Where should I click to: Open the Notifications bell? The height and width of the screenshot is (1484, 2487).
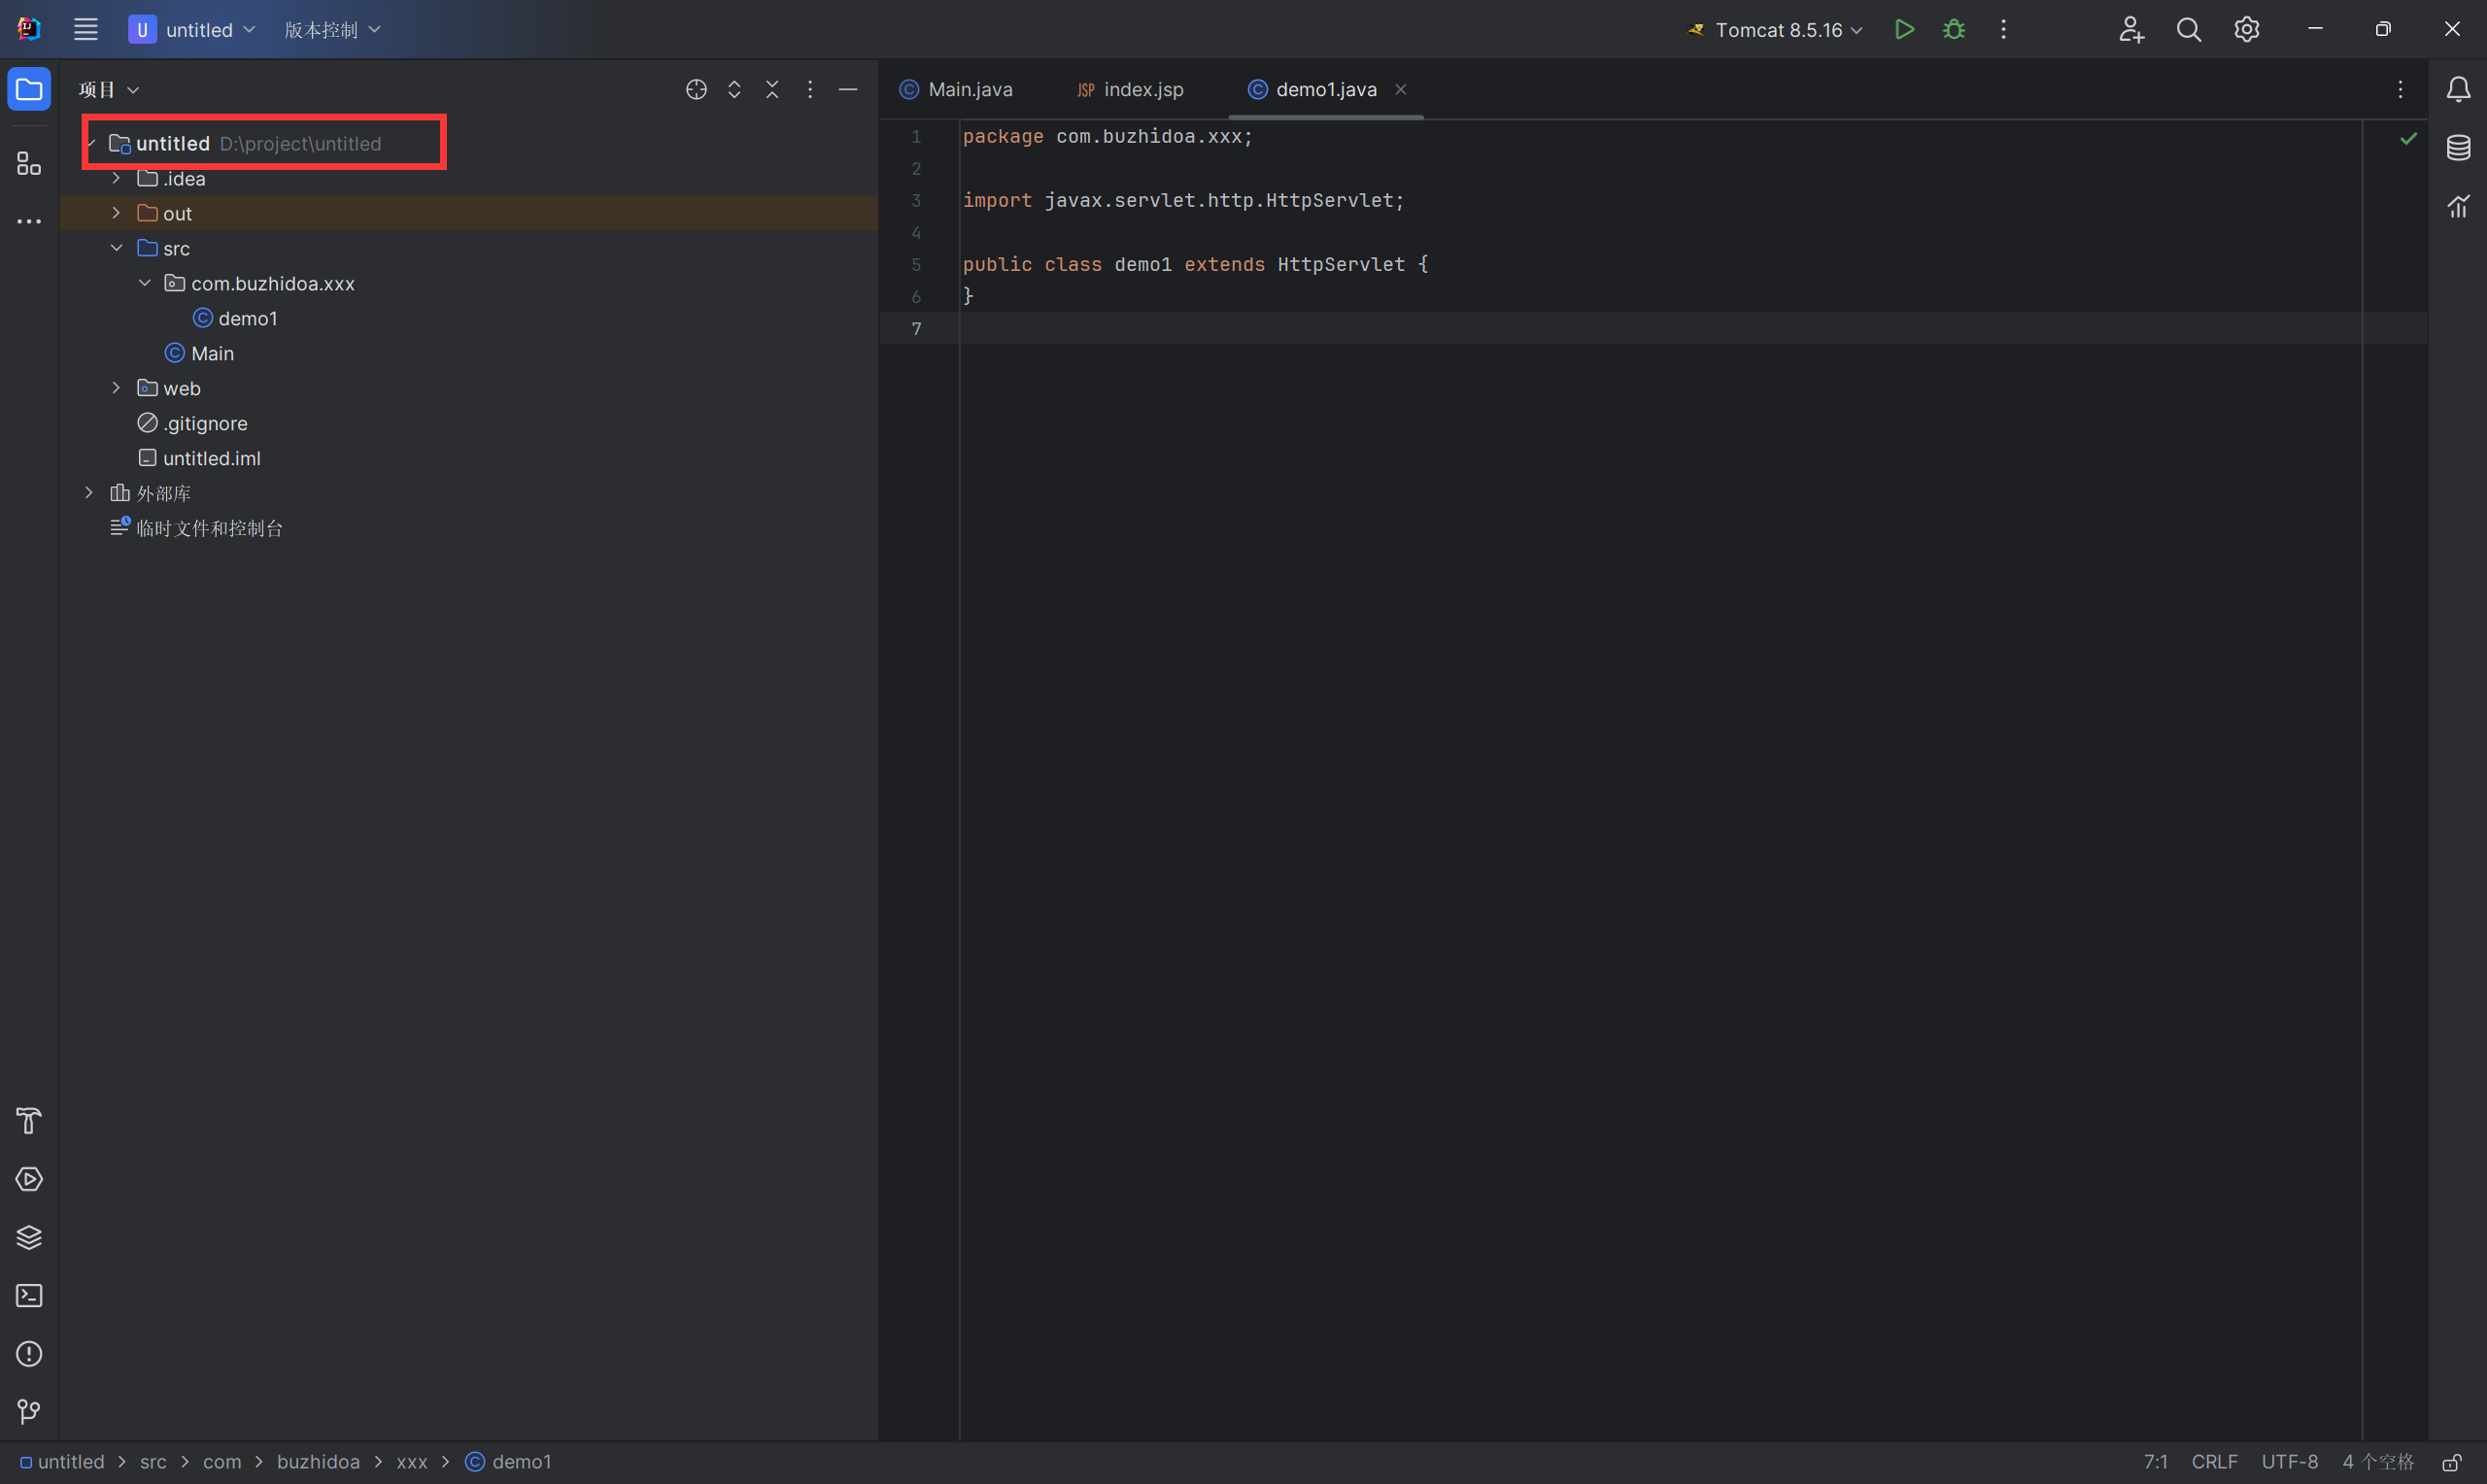click(x=2458, y=90)
